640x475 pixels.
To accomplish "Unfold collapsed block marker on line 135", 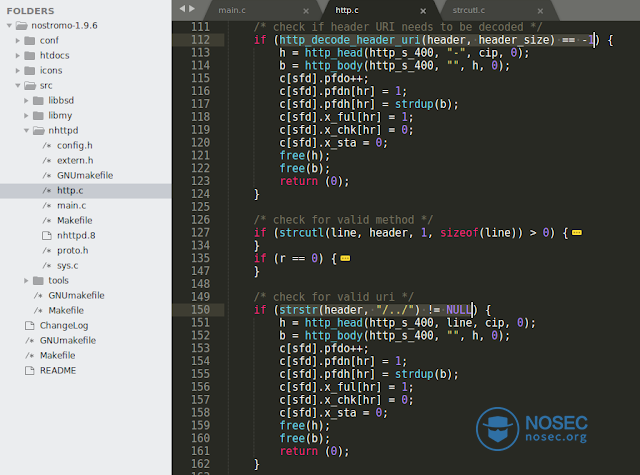I will (345, 259).
